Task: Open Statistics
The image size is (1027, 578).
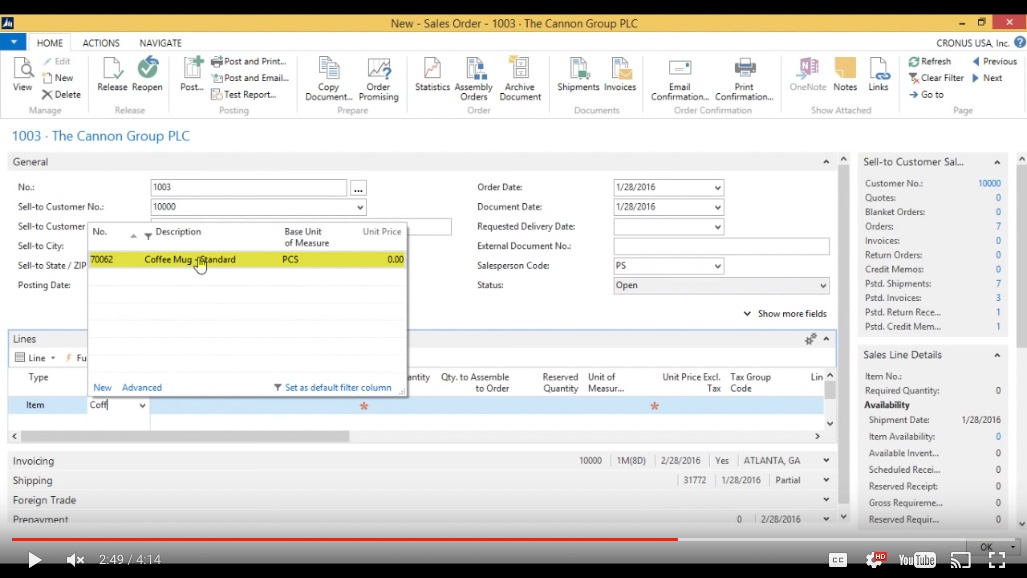Action: coord(432,75)
